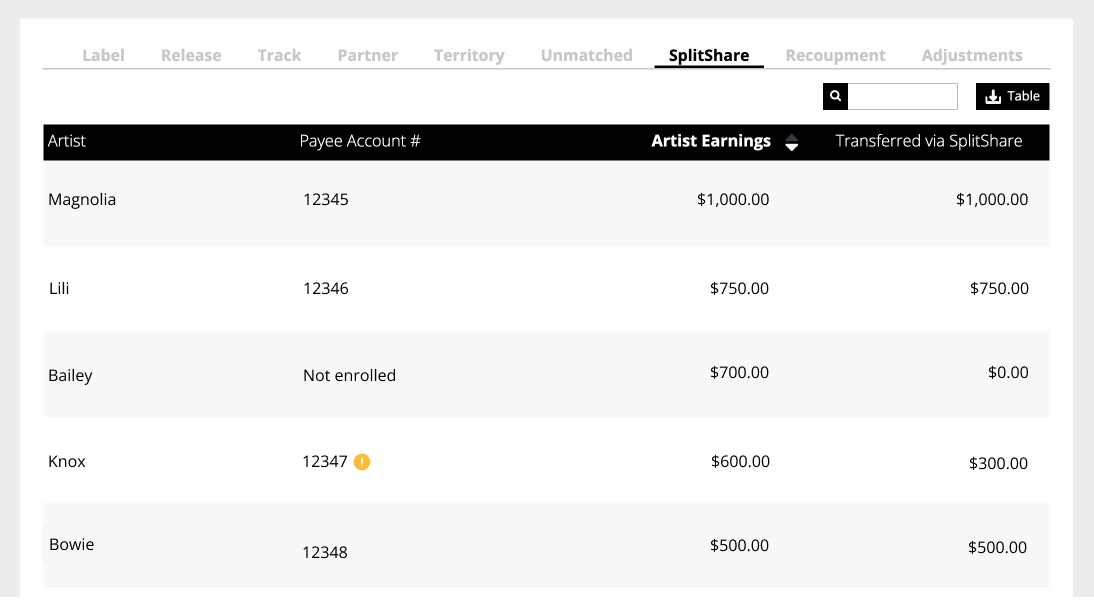Click the Transferred via SplitShare column header
This screenshot has width=1094, height=615.
point(929,141)
